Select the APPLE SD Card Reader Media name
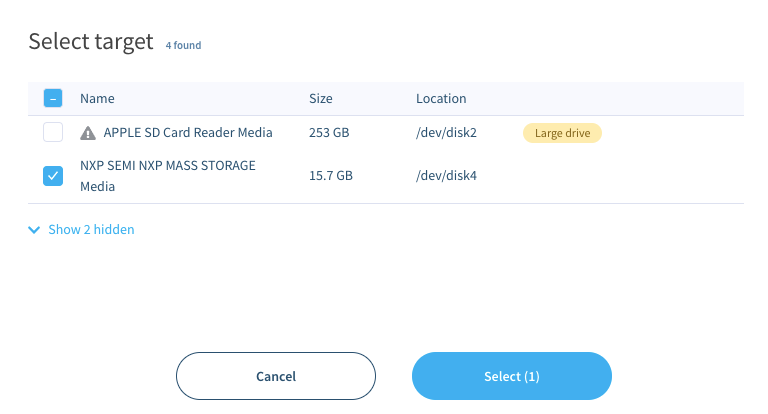Screen dimensions: 768x414 (187, 133)
